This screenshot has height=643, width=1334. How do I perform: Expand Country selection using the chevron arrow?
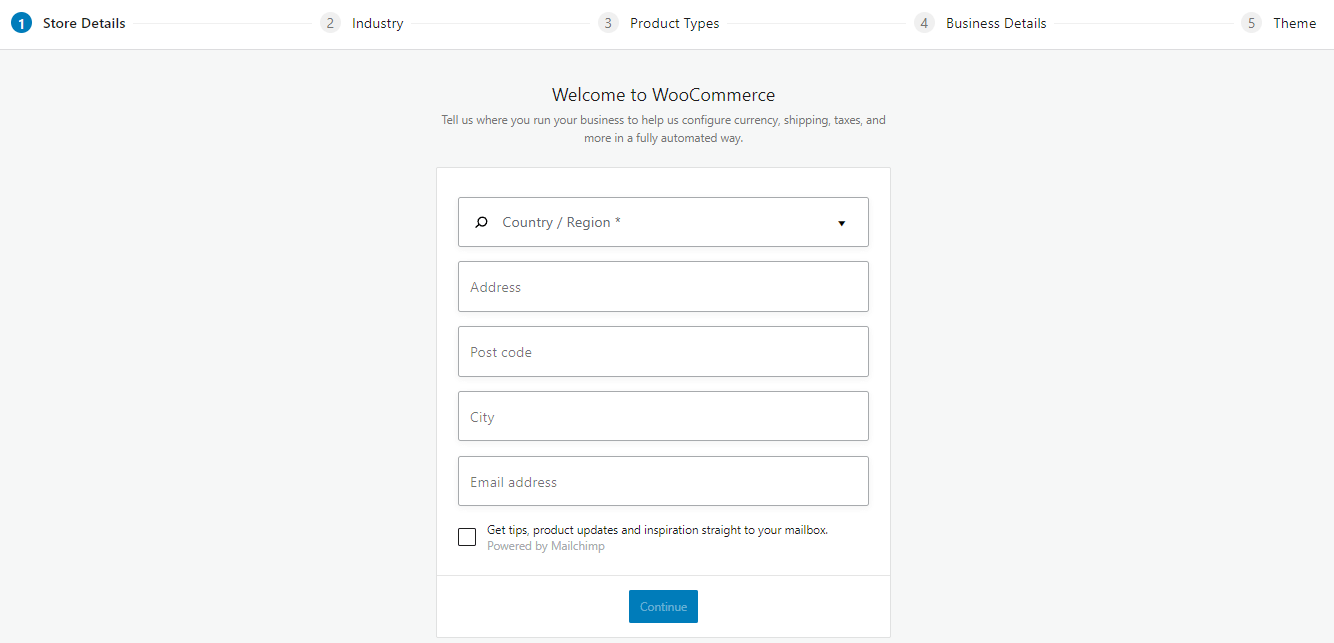(841, 223)
